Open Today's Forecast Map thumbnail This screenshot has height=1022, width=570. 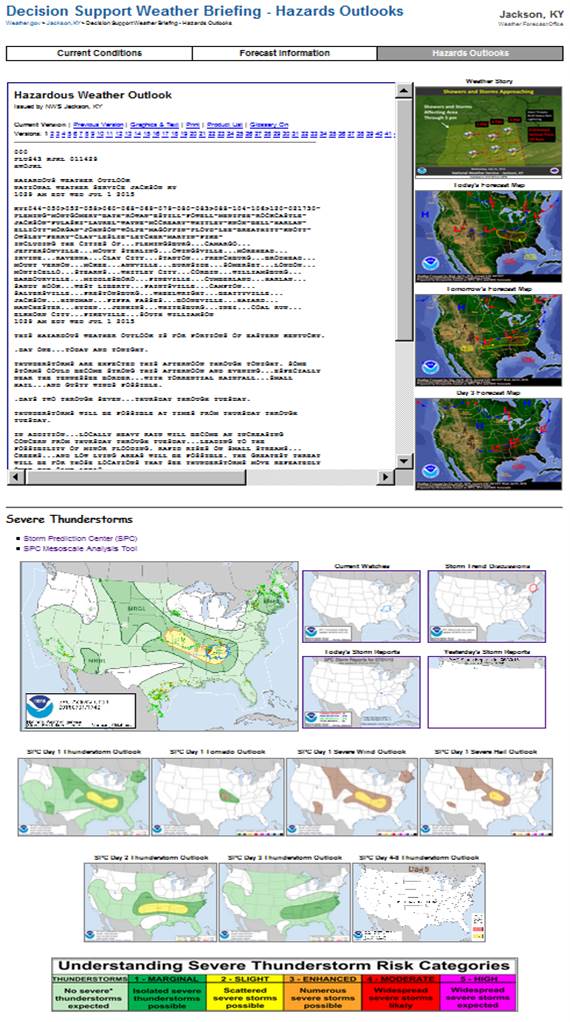(x=489, y=236)
